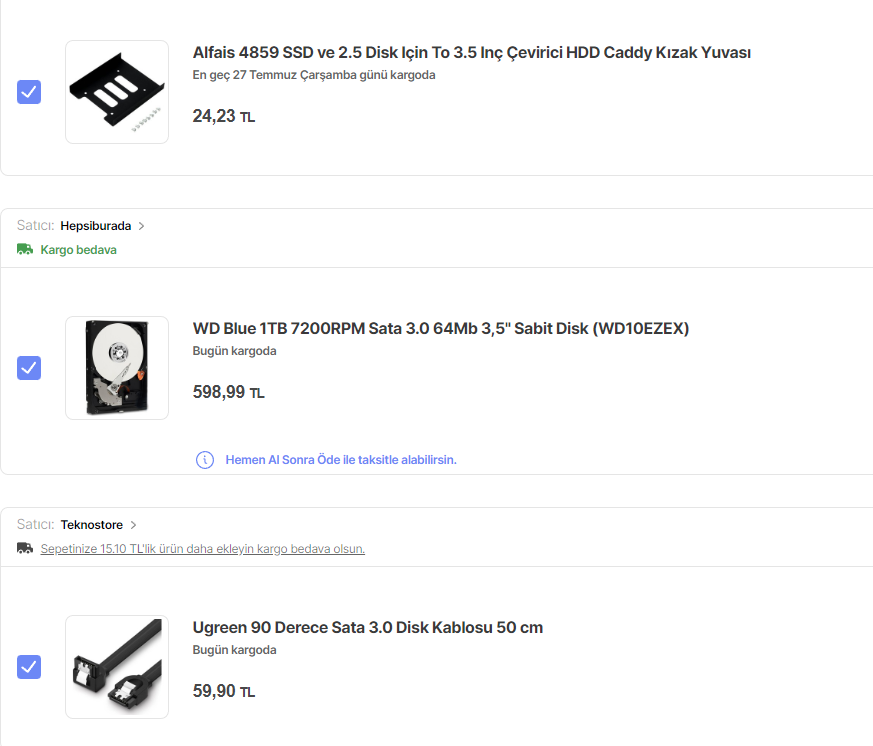Uncheck the Alfais HDD Caddy item checkbox
This screenshot has height=746, width=873.
[x=29, y=93]
